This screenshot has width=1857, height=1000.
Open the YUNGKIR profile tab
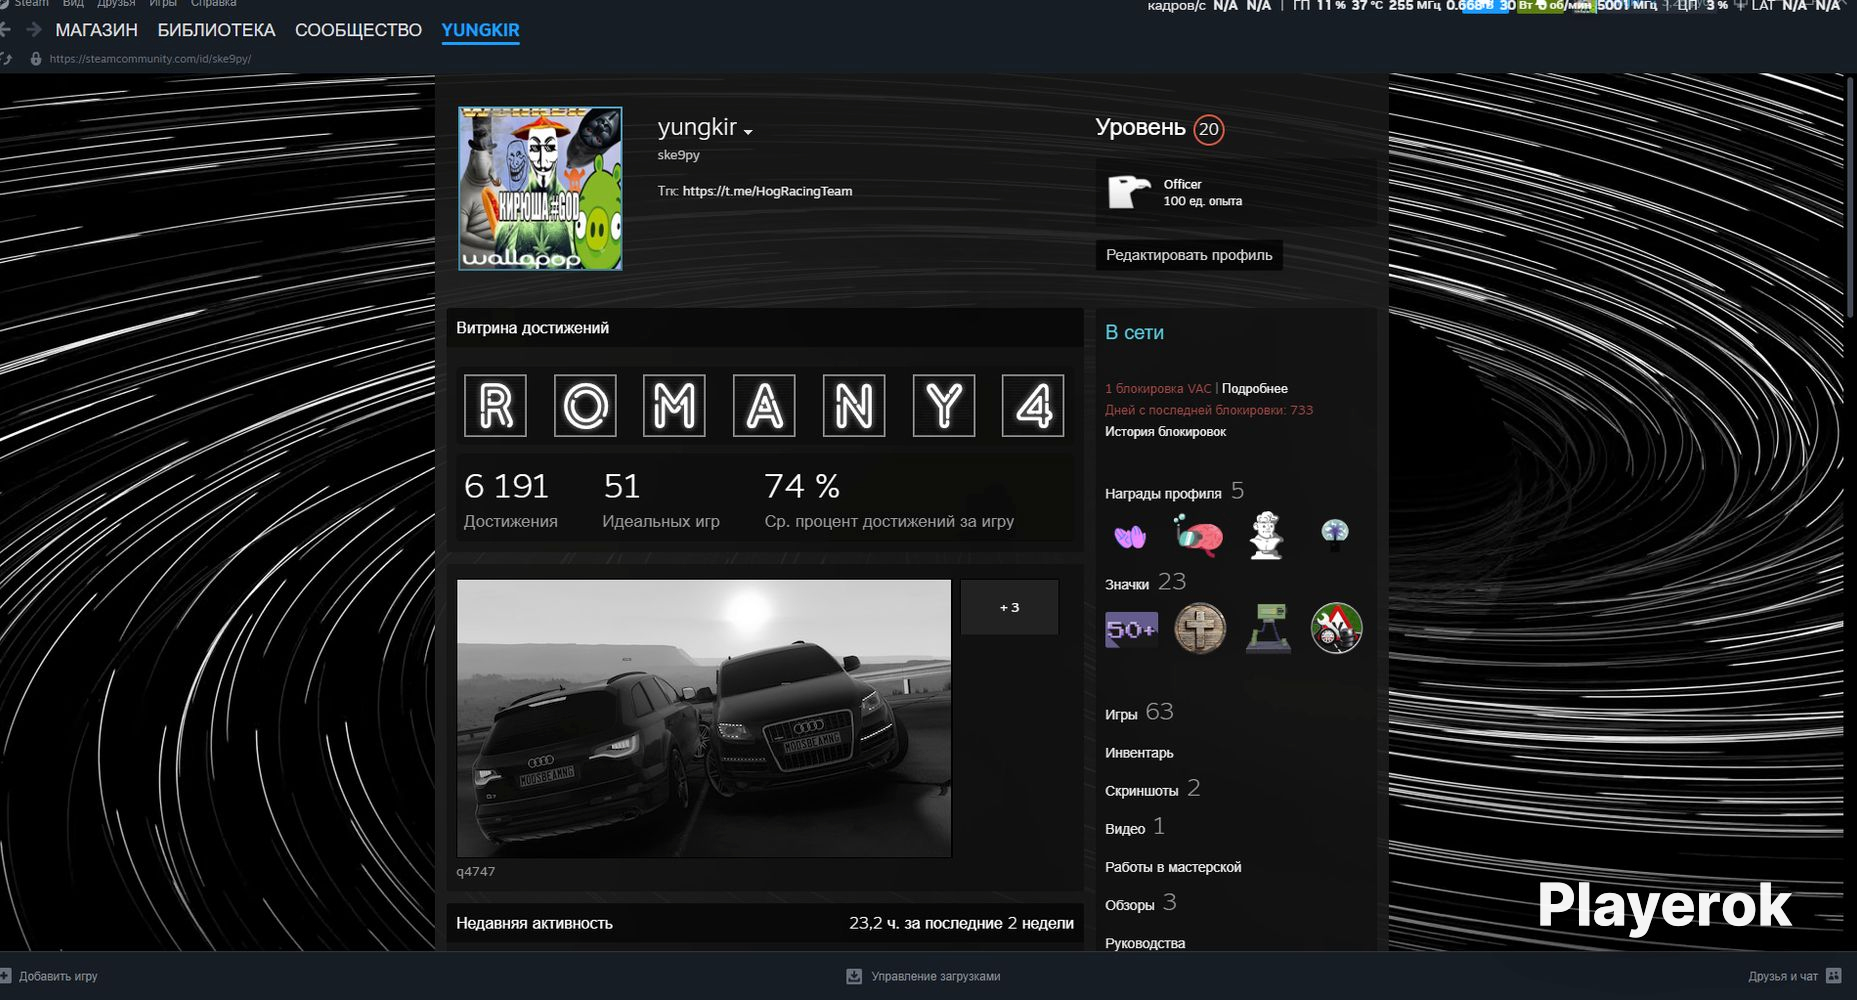point(480,30)
